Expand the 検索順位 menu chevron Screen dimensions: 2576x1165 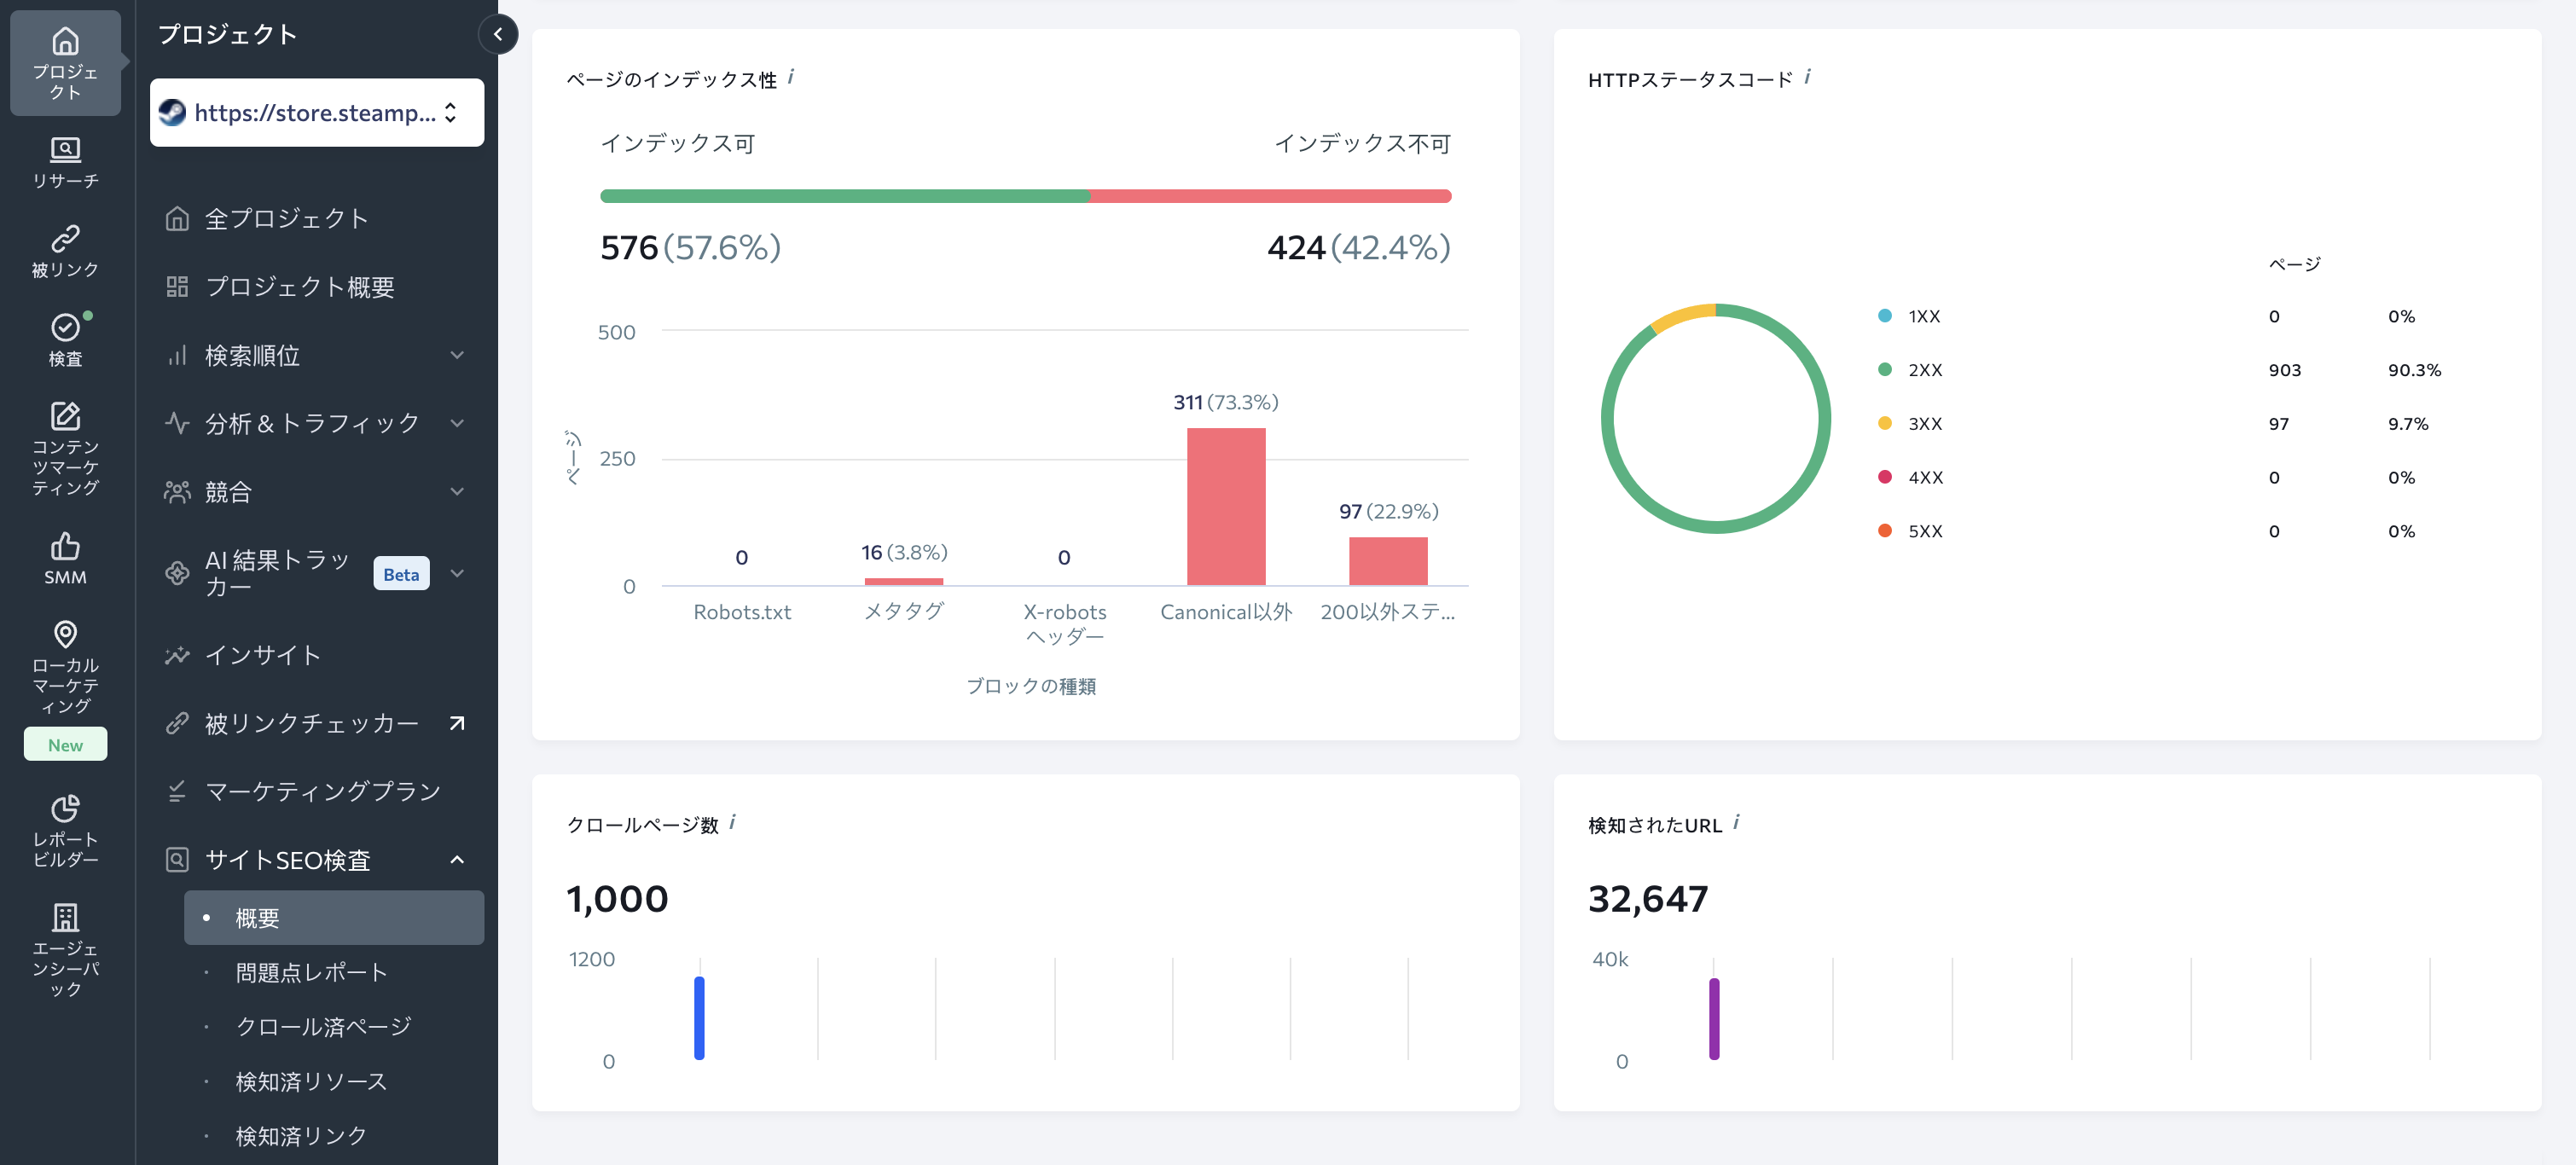point(457,355)
